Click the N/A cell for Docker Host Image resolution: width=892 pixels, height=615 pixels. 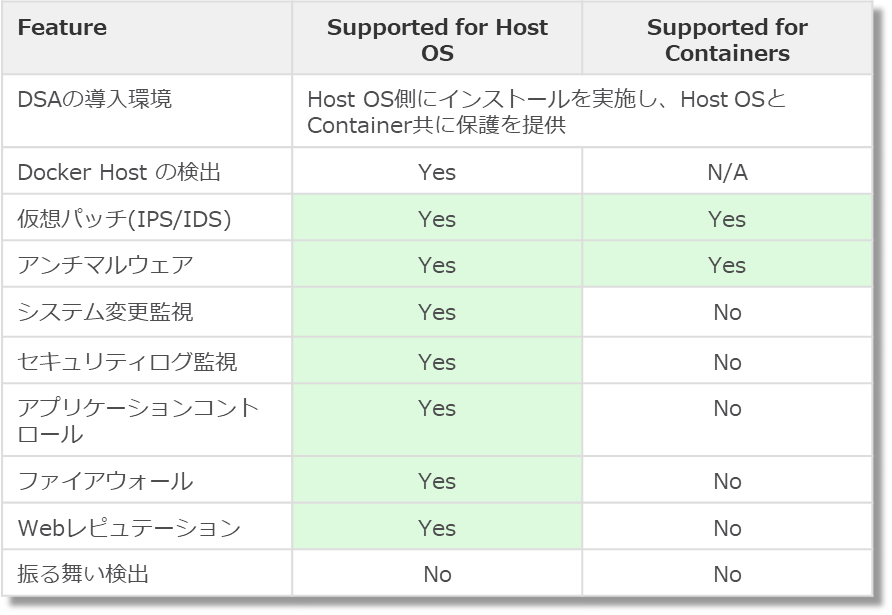727,172
